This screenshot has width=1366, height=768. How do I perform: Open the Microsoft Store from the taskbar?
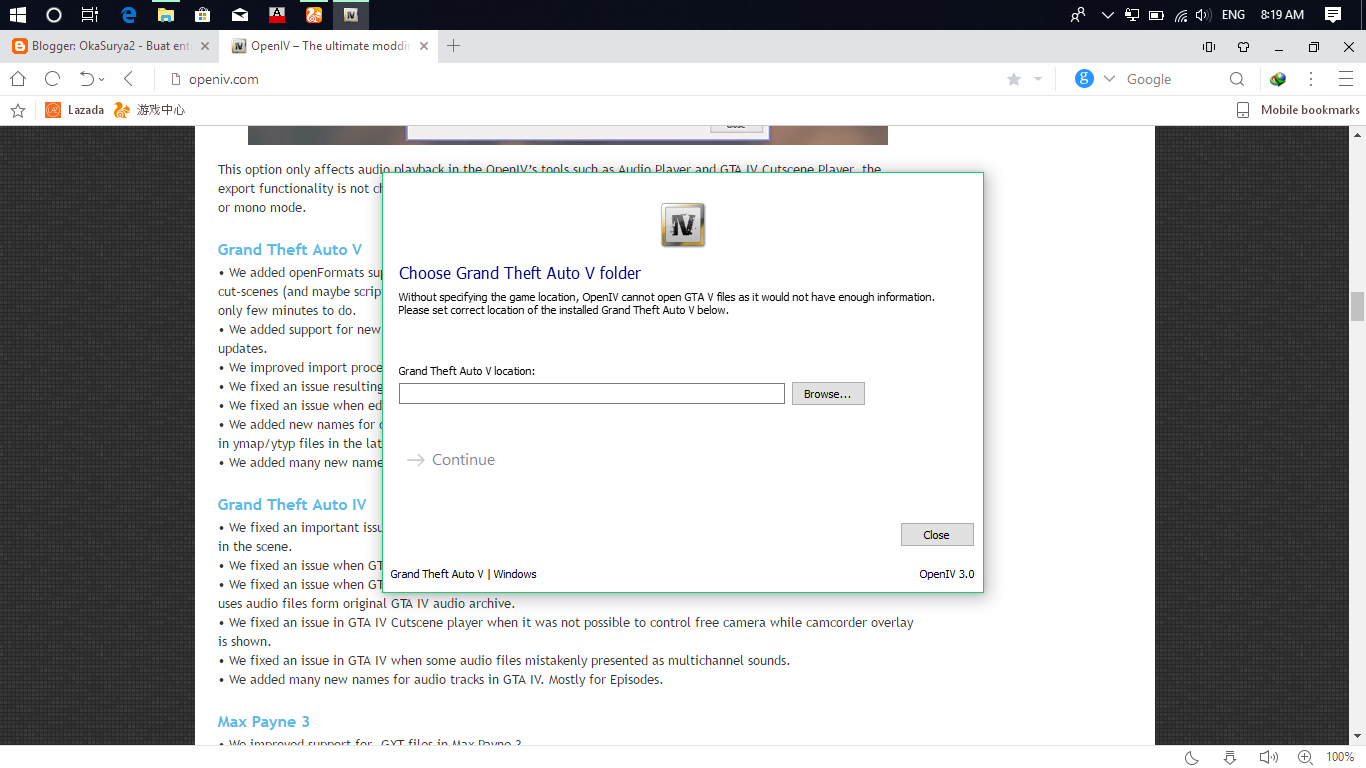coord(202,15)
